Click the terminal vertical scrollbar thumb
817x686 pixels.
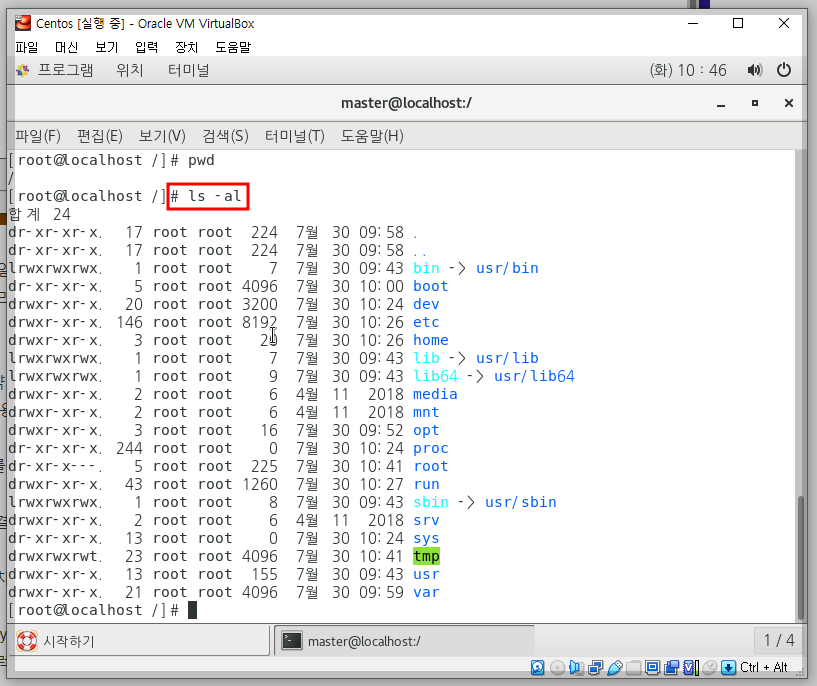801,558
